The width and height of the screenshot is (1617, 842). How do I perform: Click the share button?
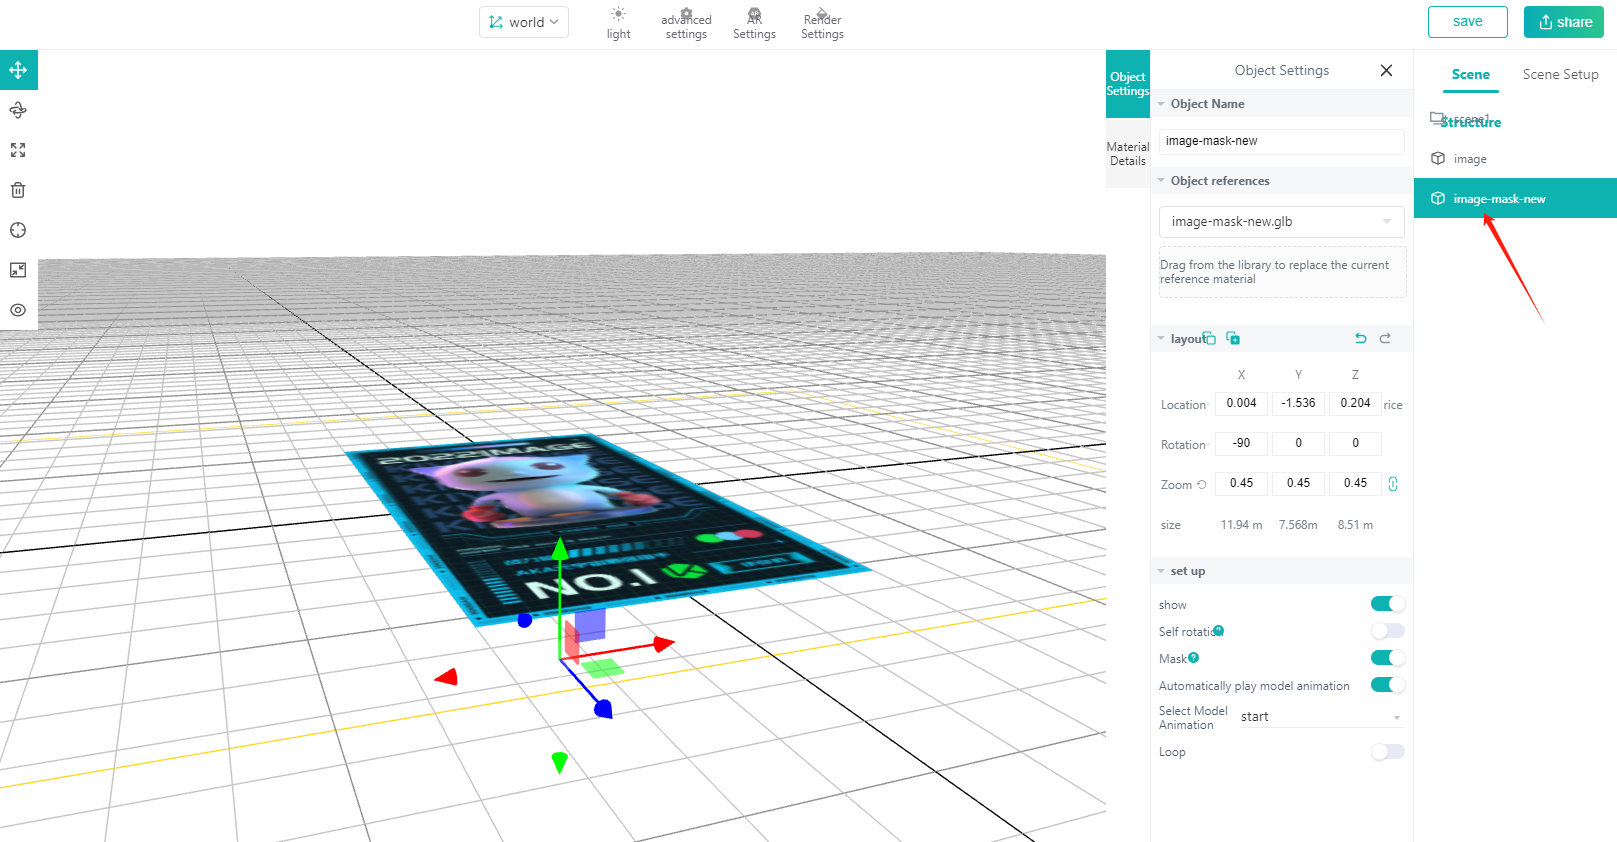click(1564, 22)
